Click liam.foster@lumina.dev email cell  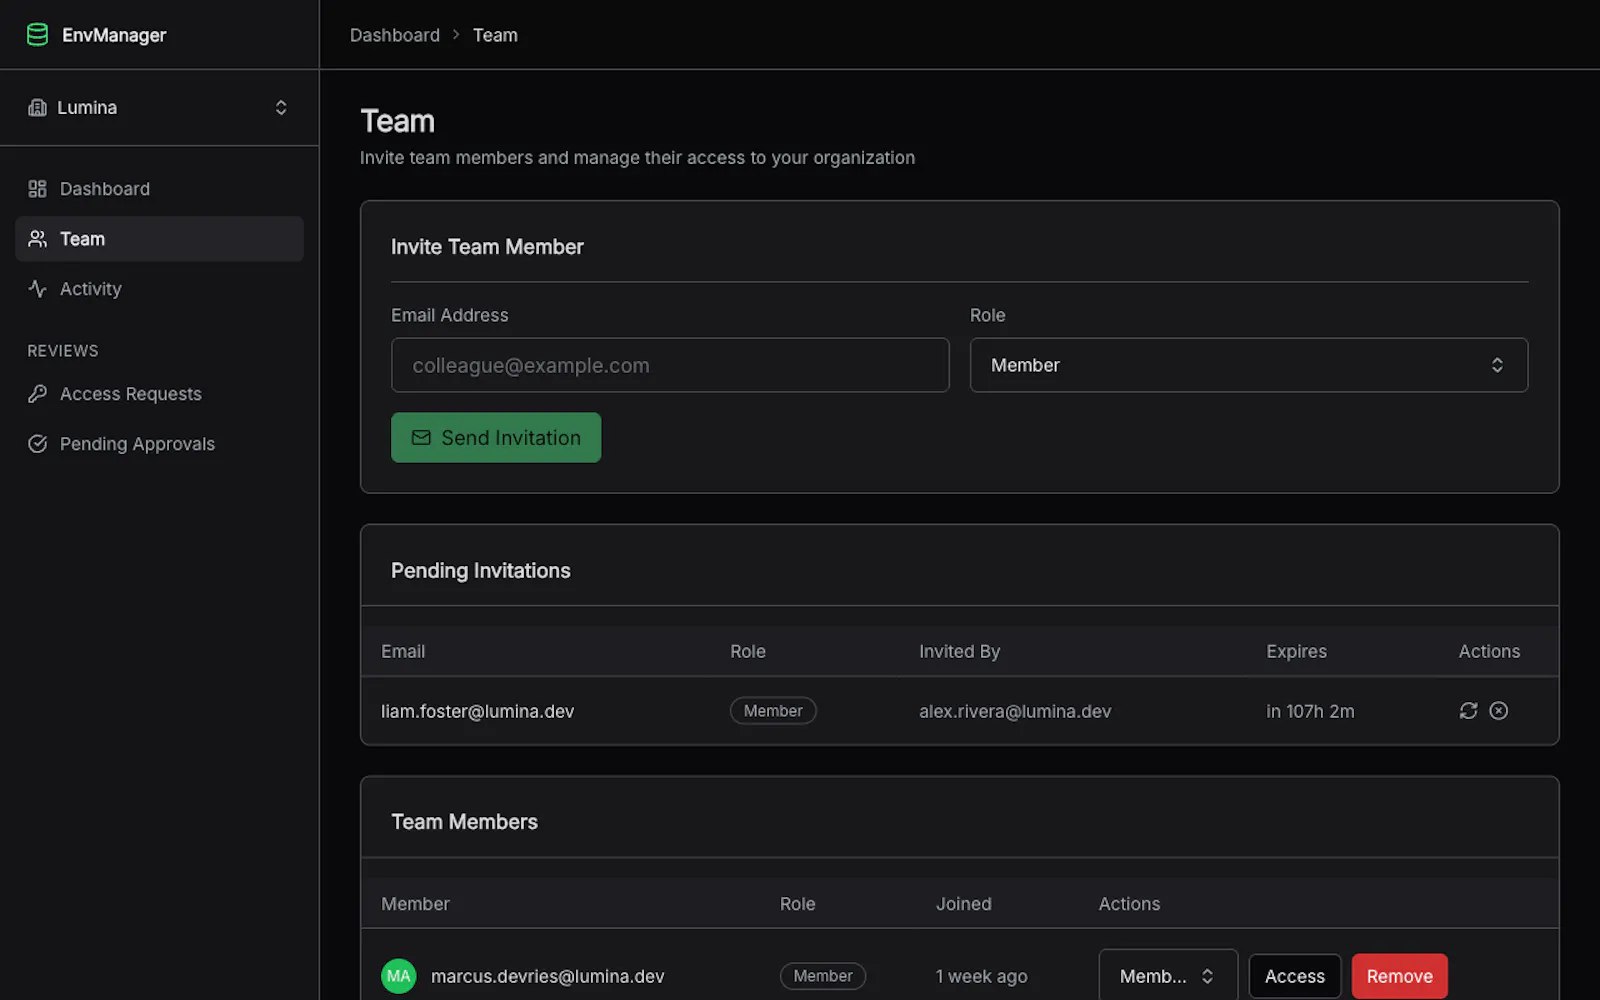coord(477,711)
